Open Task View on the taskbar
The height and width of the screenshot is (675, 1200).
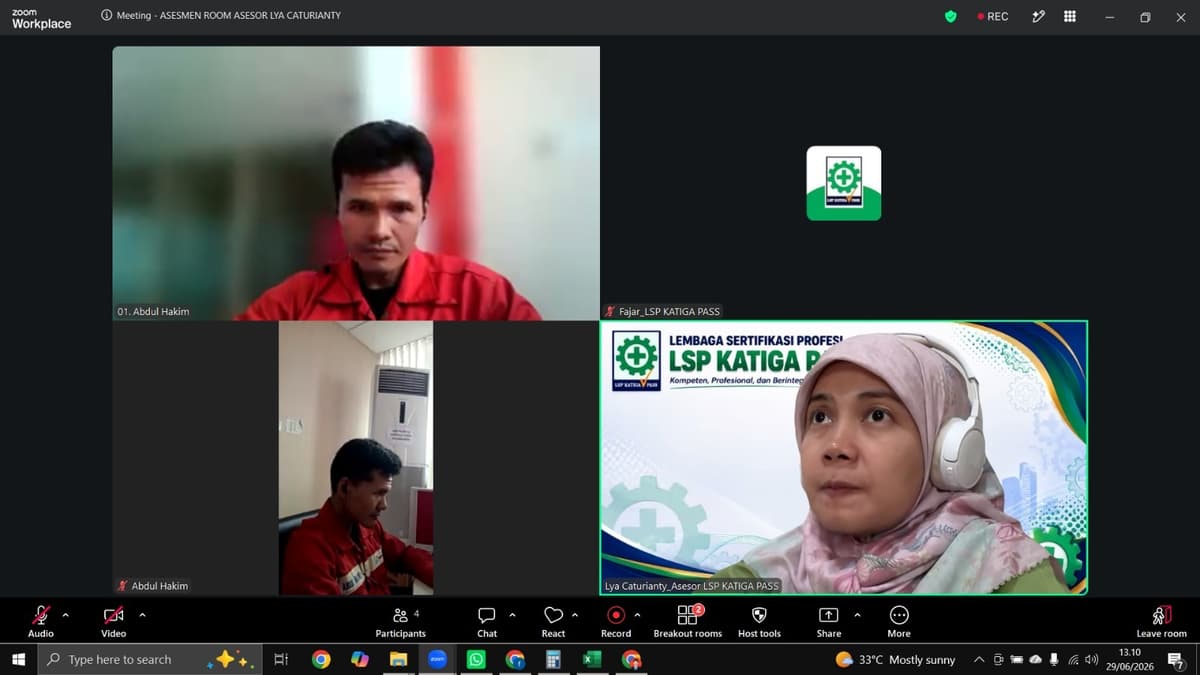coord(281,659)
